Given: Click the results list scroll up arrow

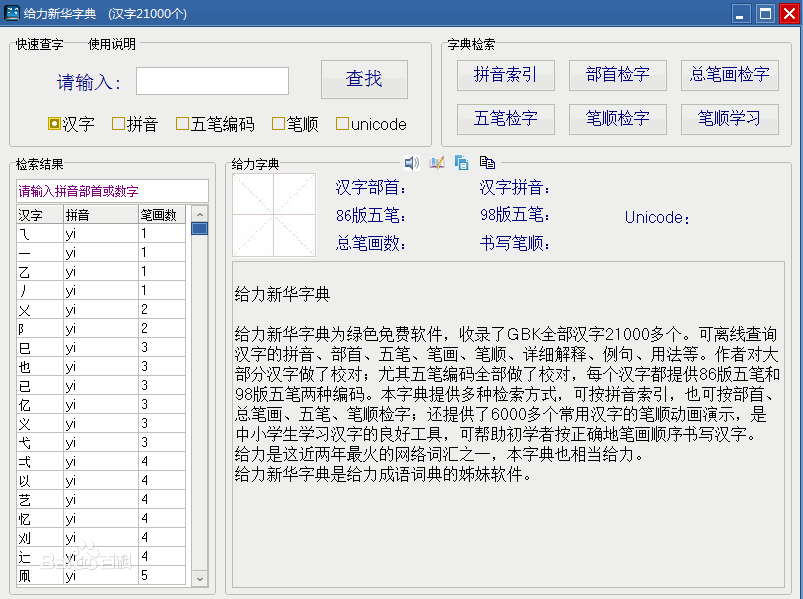Looking at the screenshot, I should [200, 214].
